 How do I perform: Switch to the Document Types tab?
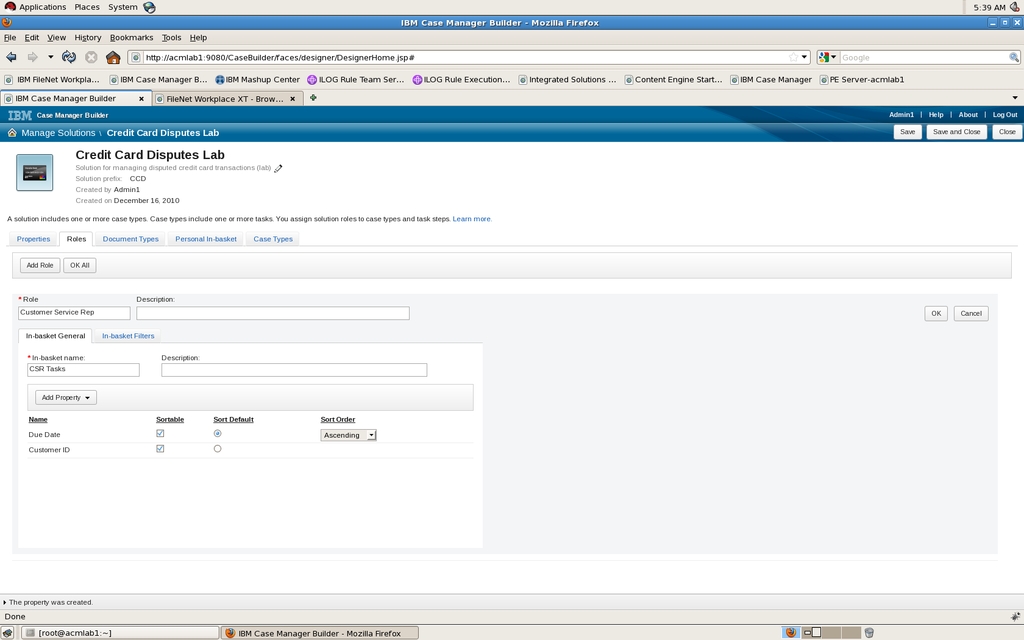coord(131,239)
